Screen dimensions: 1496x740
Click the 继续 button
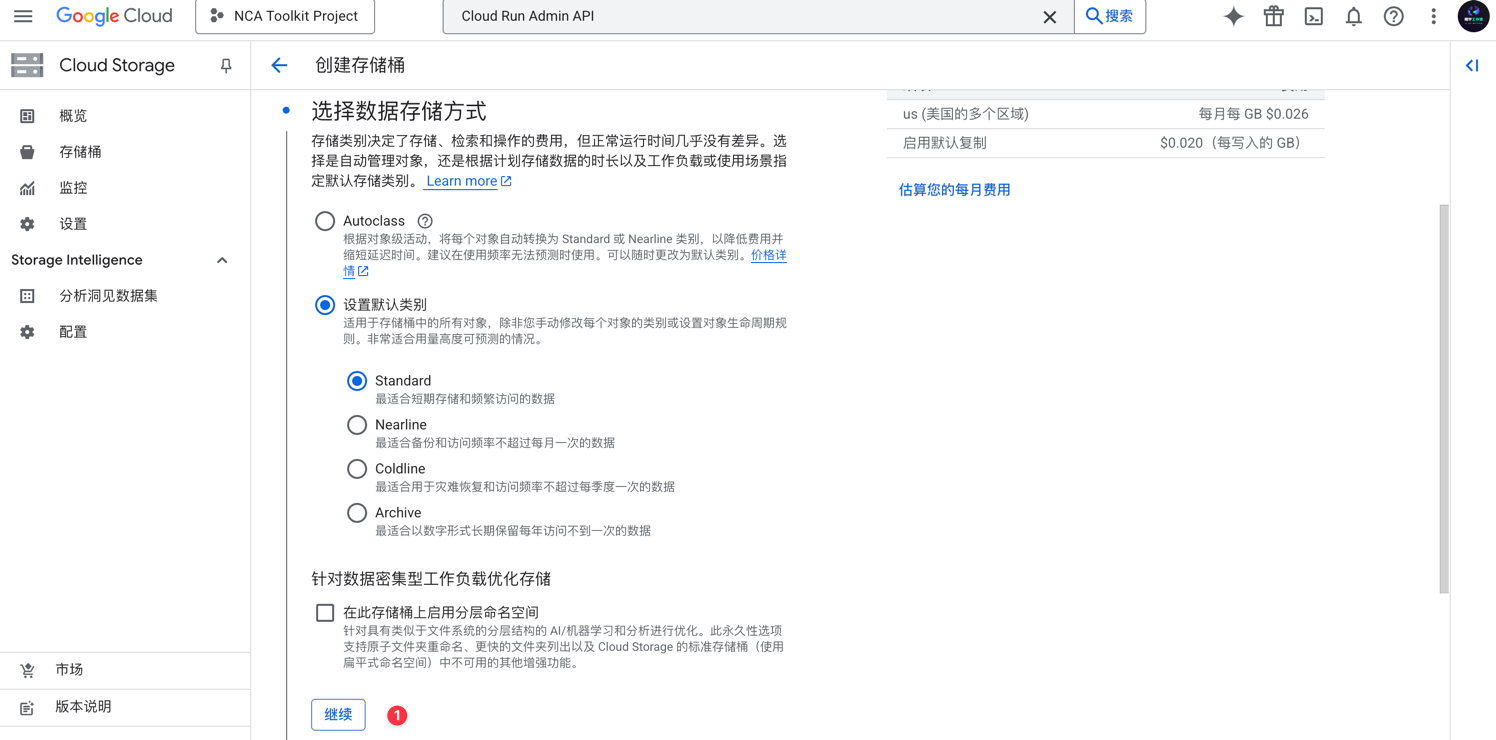coord(337,714)
